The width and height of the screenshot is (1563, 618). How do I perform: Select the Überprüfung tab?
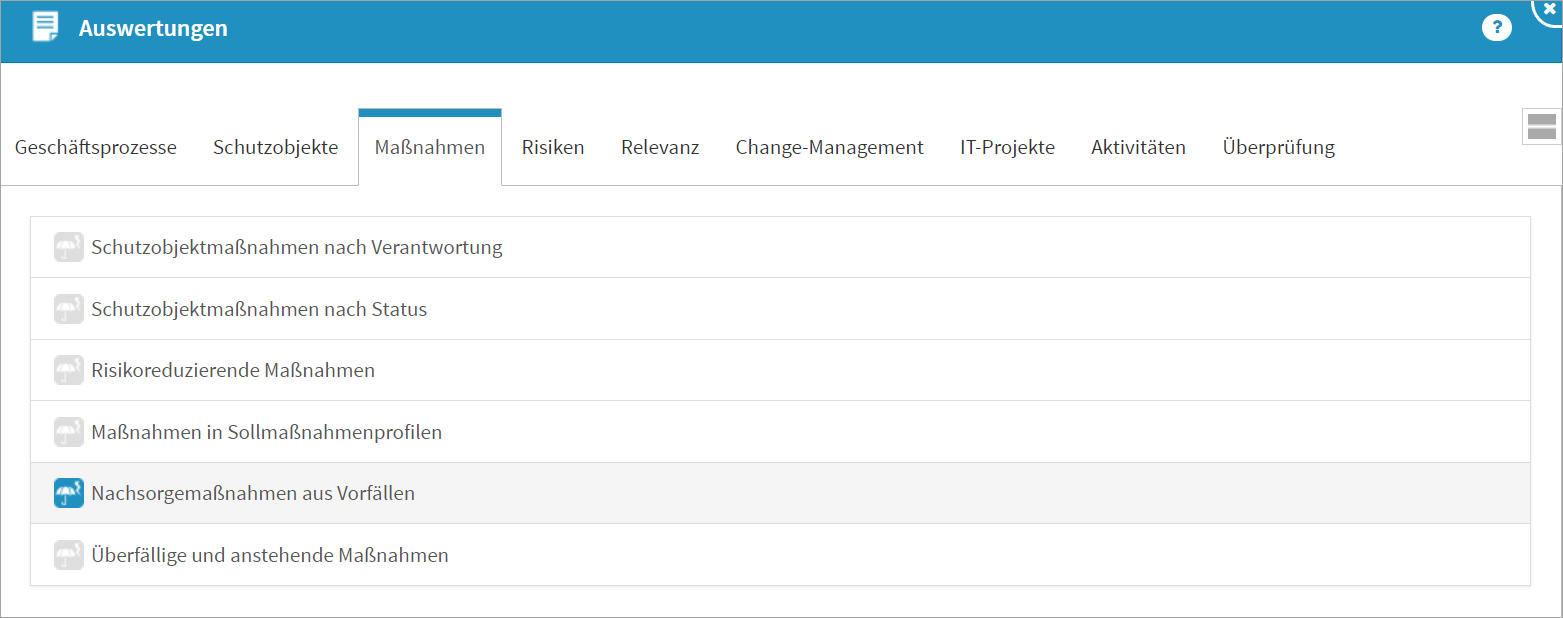coord(1278,148)
